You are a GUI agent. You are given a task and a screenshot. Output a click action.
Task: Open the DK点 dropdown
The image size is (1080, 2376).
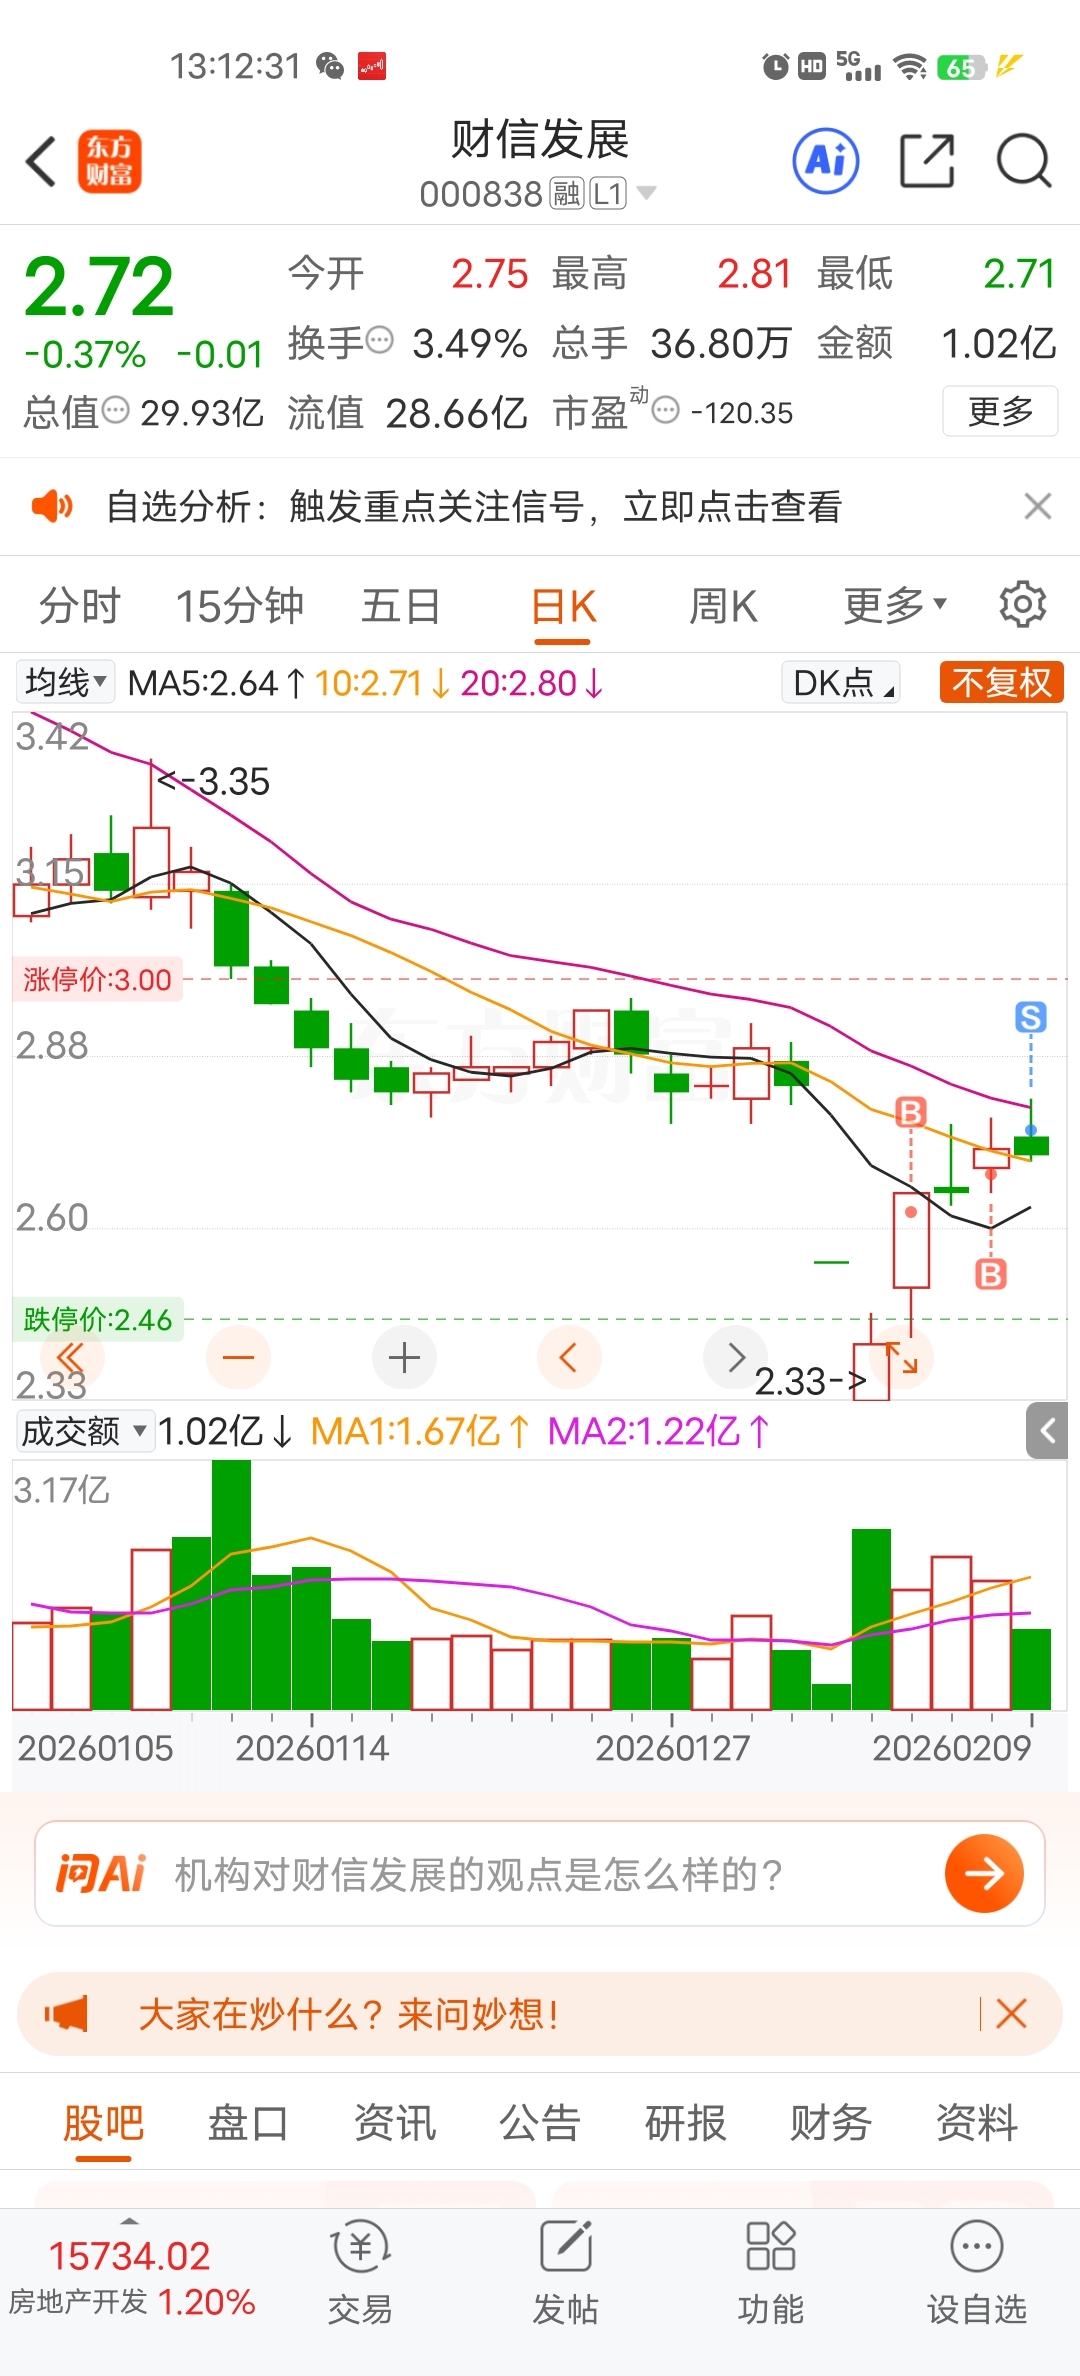[840, 682]
